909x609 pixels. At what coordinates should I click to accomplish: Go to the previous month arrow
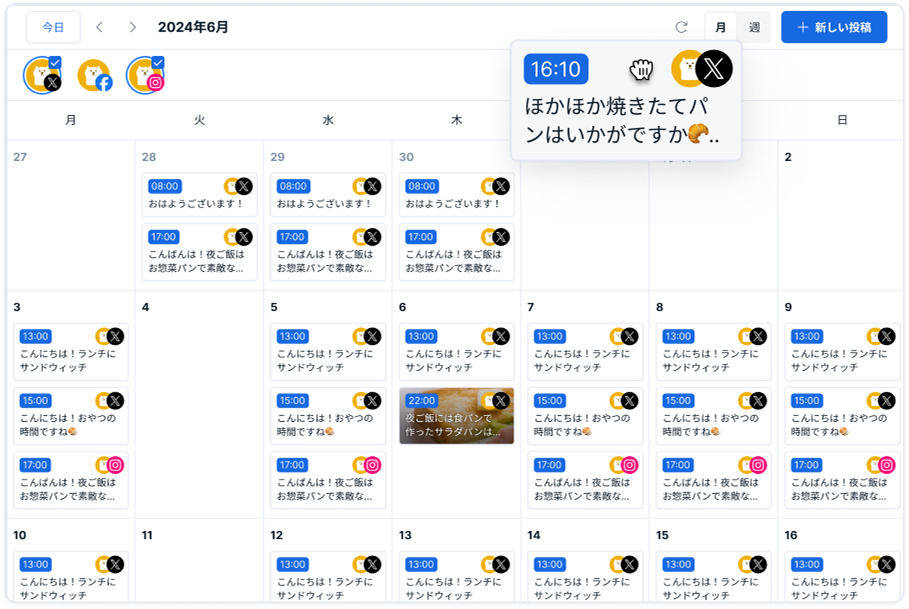pos(99,28)
